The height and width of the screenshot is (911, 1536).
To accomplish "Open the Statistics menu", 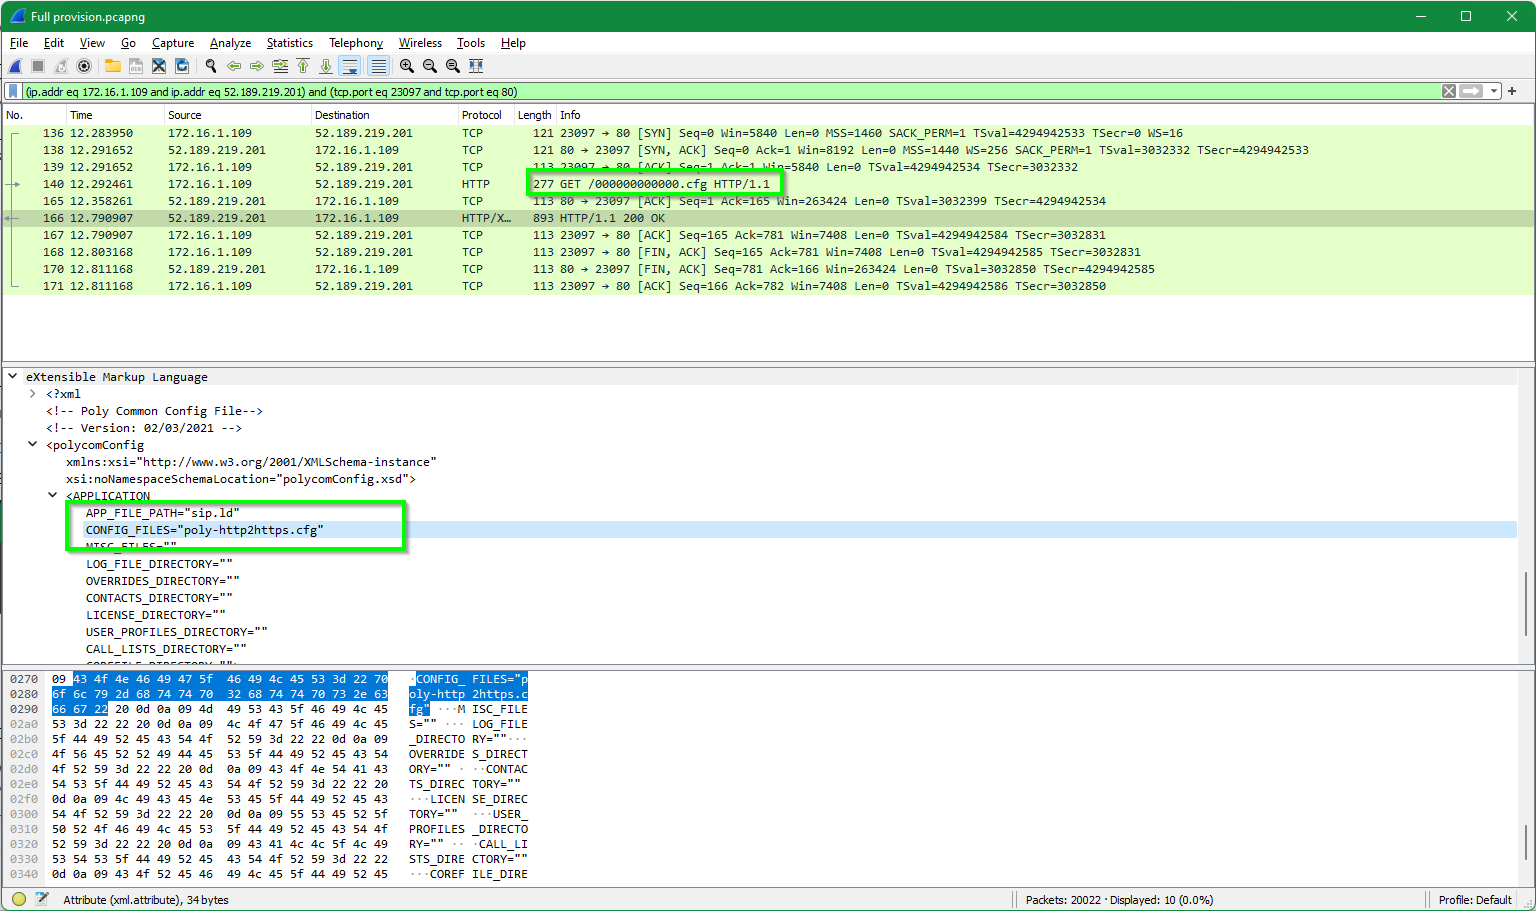I will coord(289,43).
